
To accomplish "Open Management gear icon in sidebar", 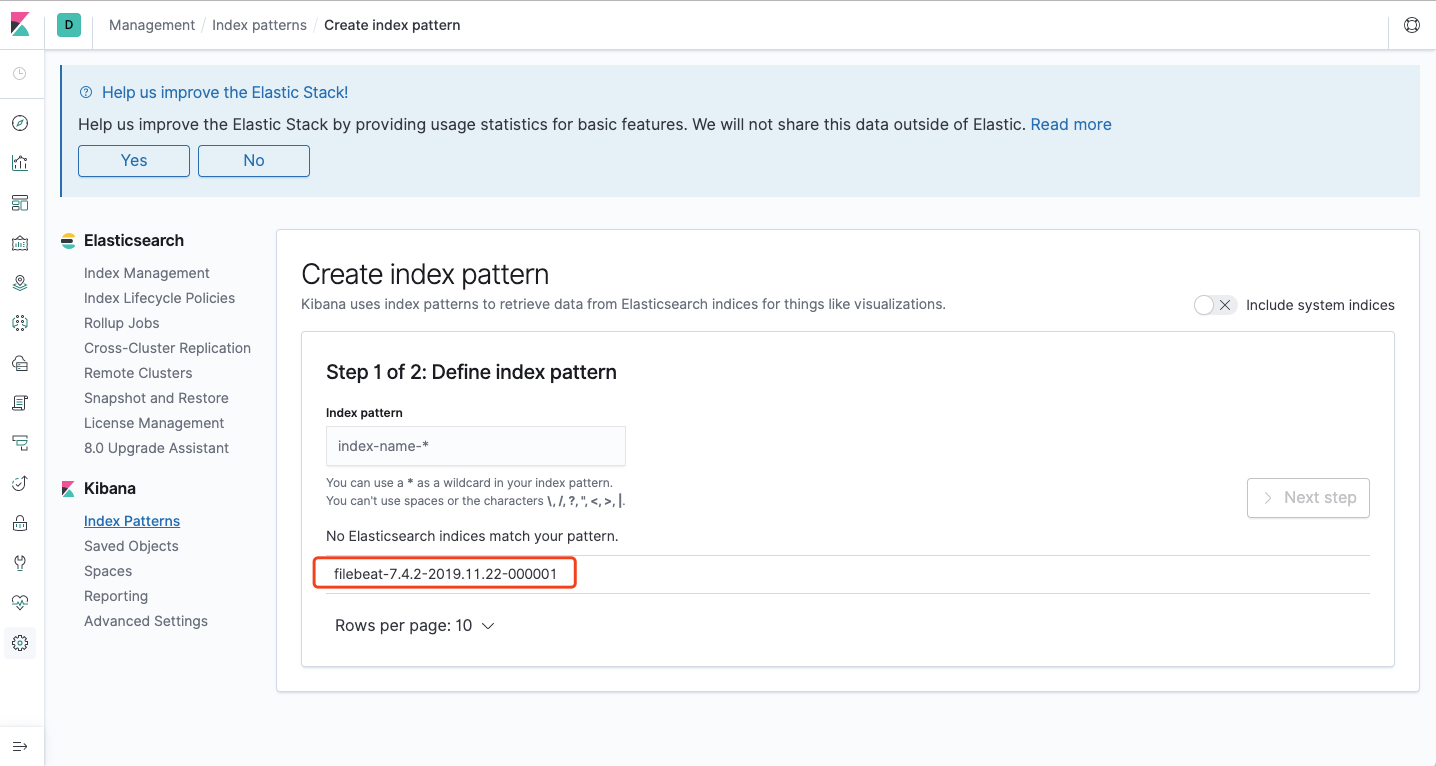I will 20,643.
